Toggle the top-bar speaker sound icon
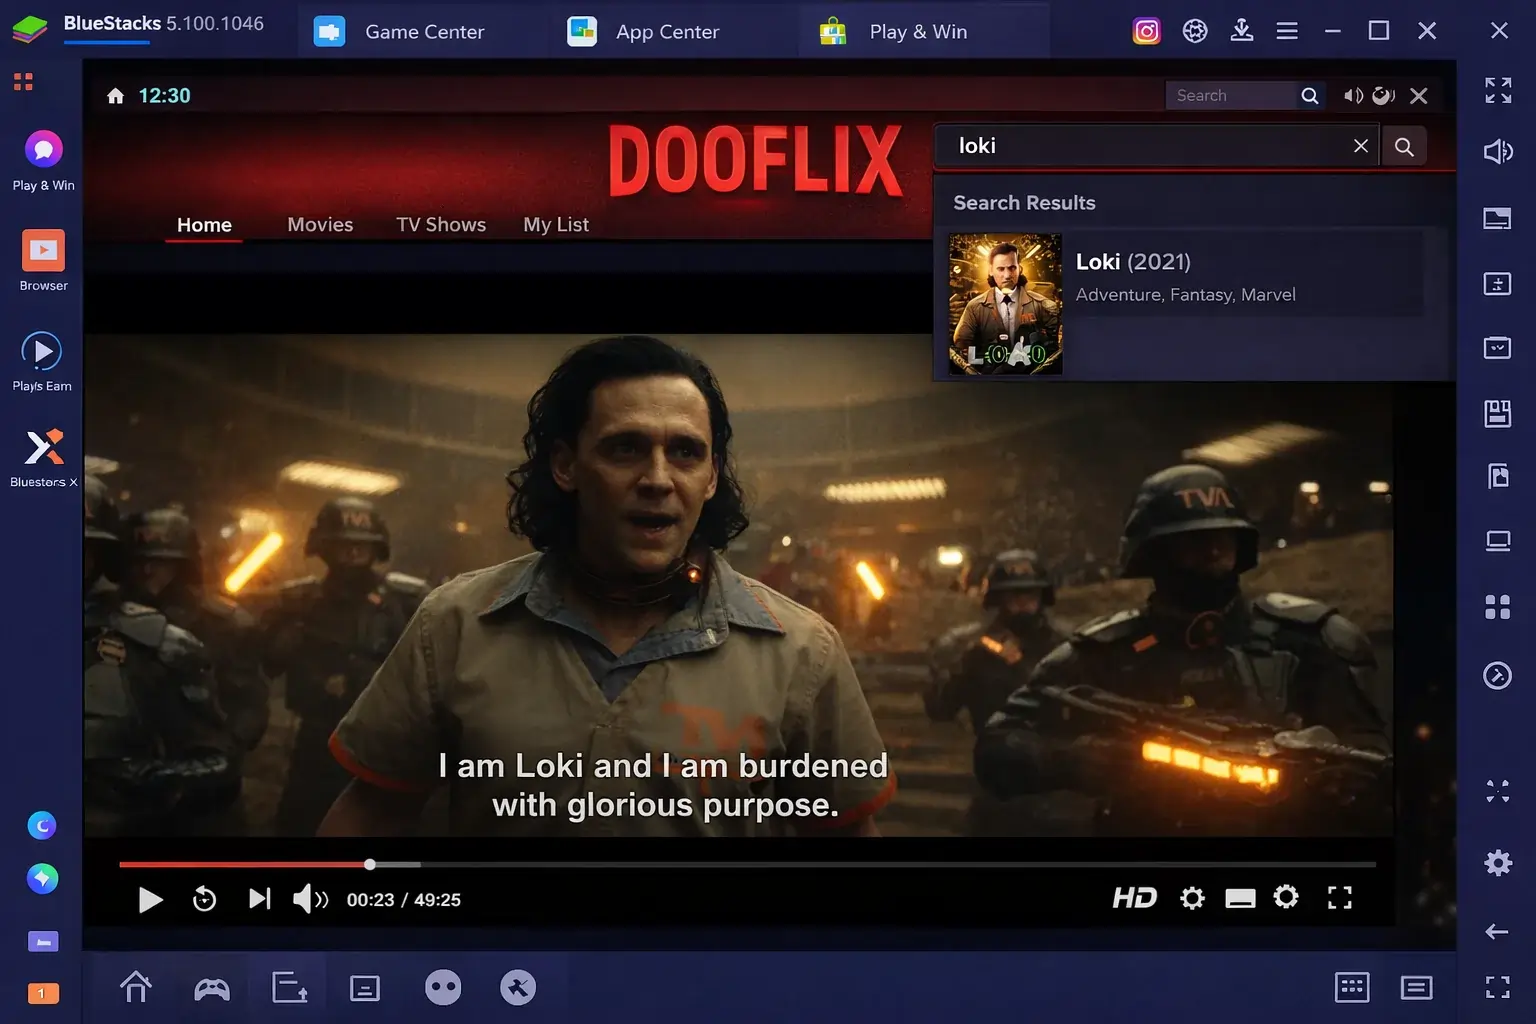1536x1024 pixels. pos(1353,95)
